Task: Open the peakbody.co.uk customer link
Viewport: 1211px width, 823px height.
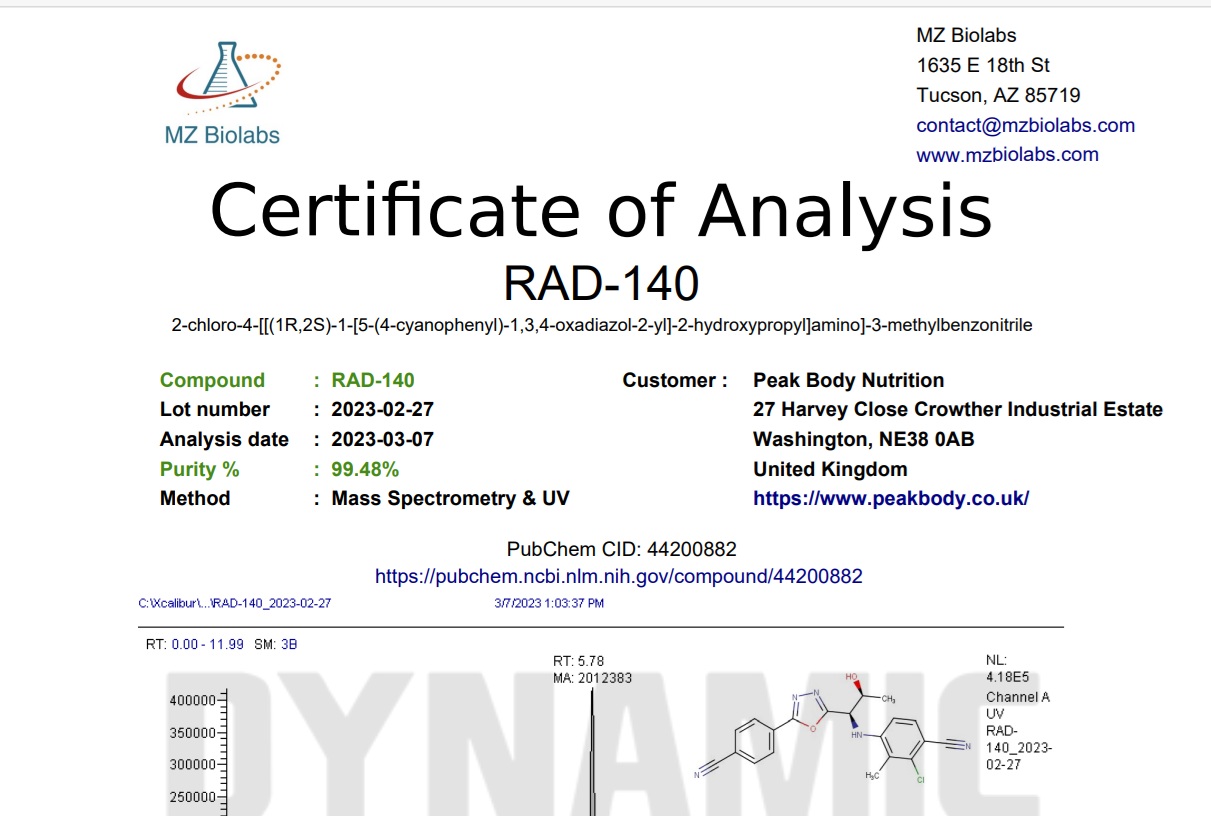Action: click(x=891, y=498)
